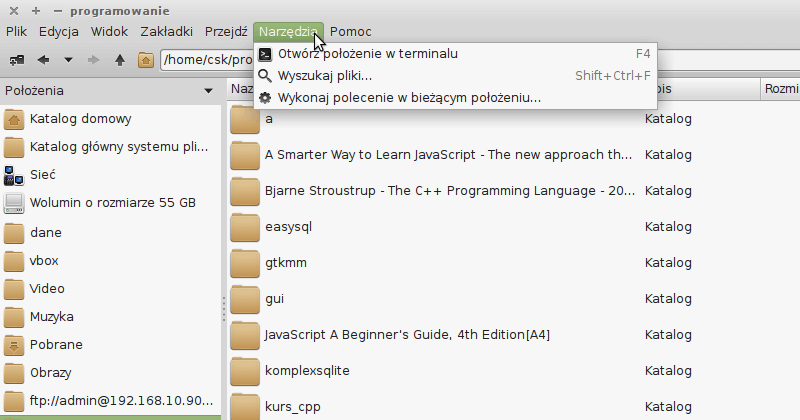Open the Zakładki menu
Screen dimensions: 800x420
click(166, 32)
